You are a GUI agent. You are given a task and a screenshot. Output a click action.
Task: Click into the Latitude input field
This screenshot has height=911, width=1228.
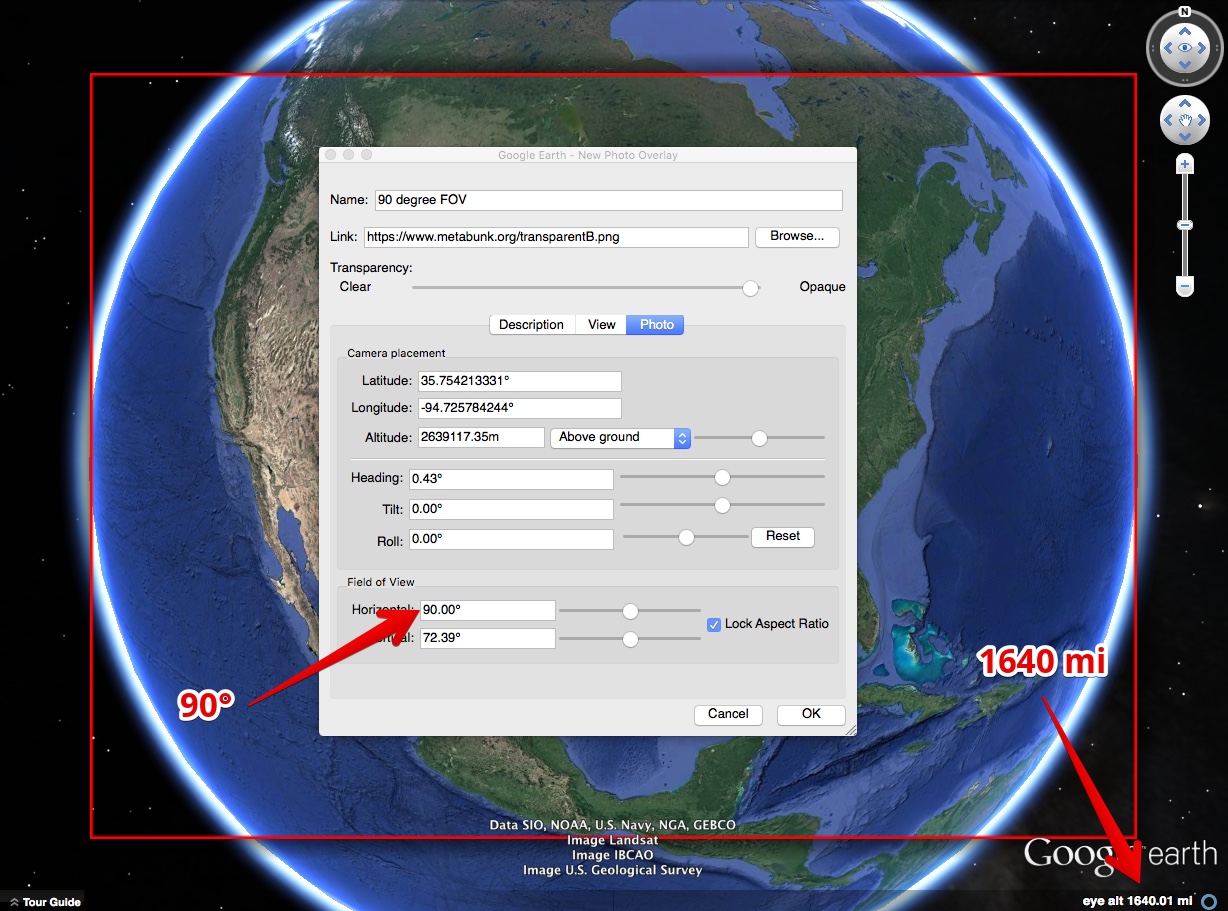[x=518, y=382]
